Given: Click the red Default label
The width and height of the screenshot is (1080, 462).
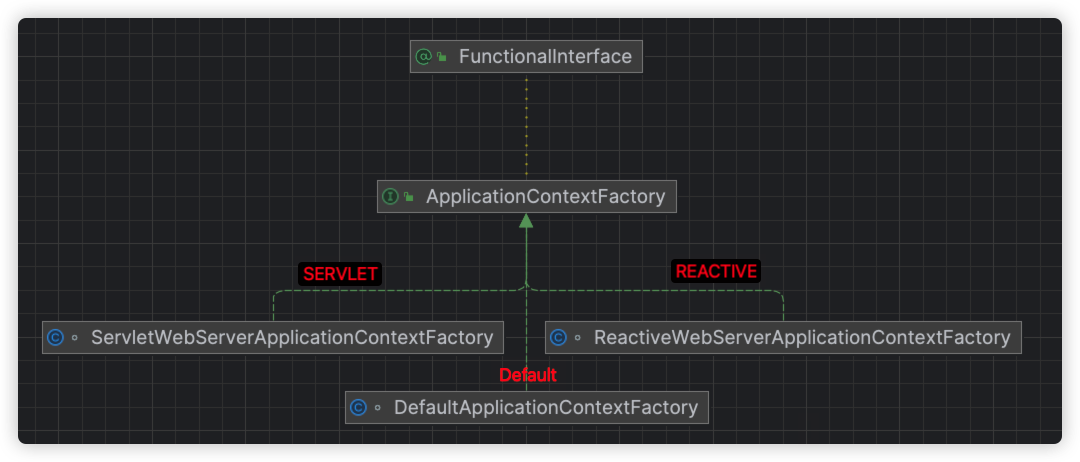Looking at the screenshot, I should pyautogui.click(x=528, y=375).
